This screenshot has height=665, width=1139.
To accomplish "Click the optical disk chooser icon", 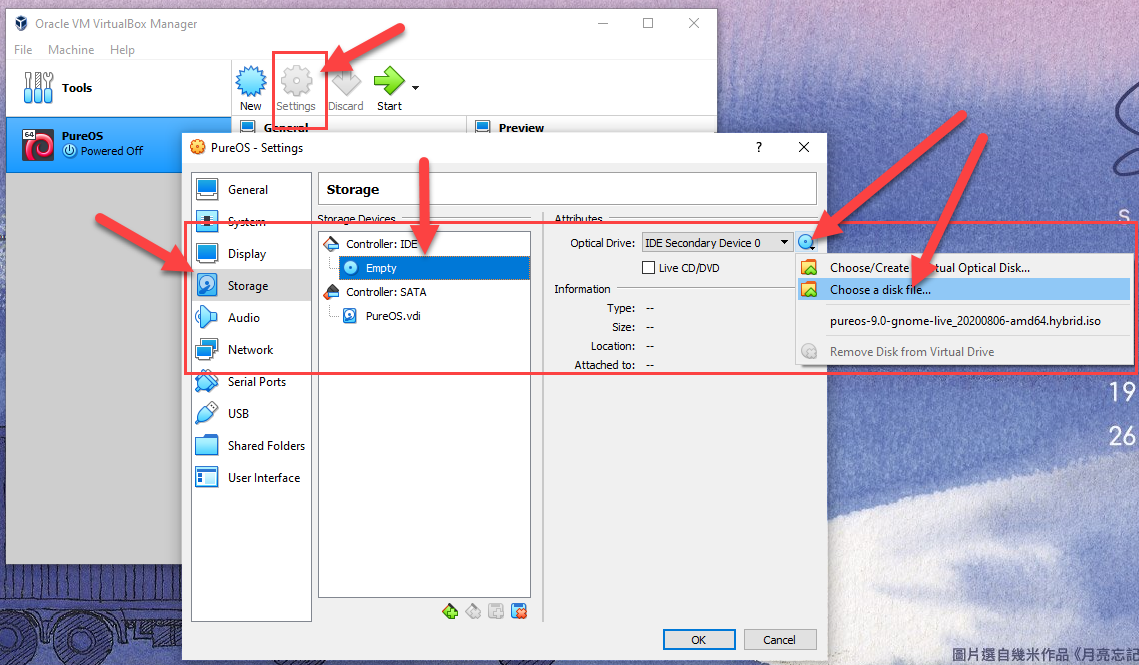I will [x=806, y=243].
